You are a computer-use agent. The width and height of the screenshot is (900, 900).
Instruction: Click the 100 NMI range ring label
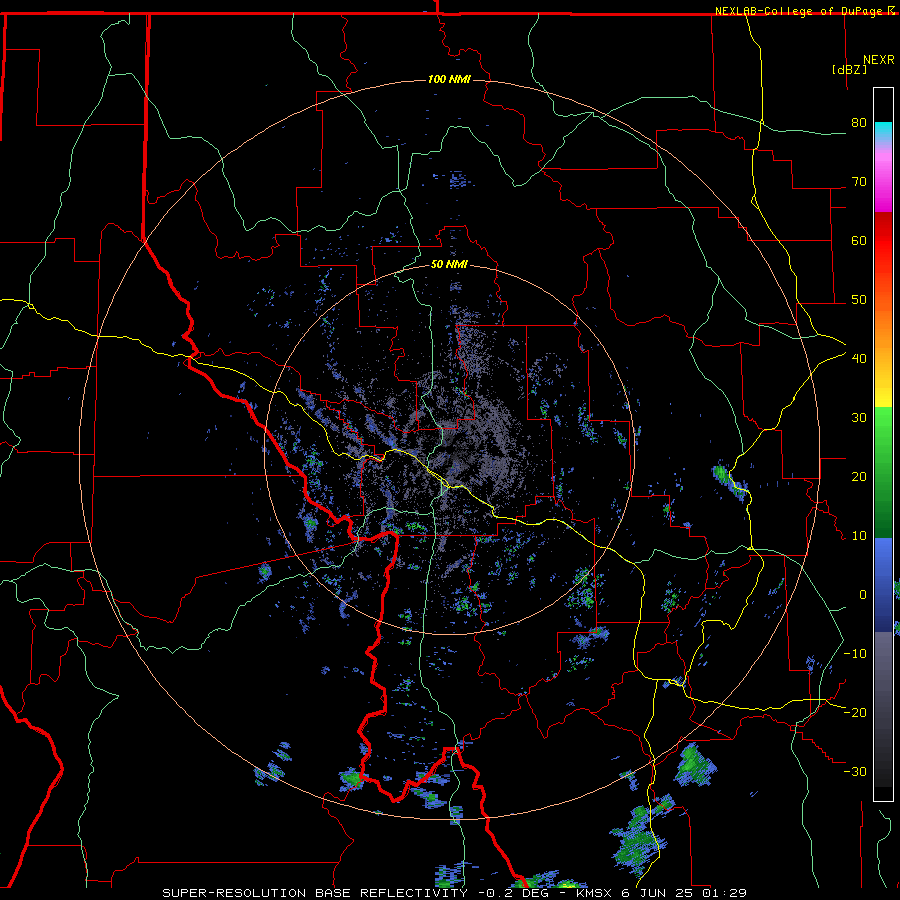point(449,79)
